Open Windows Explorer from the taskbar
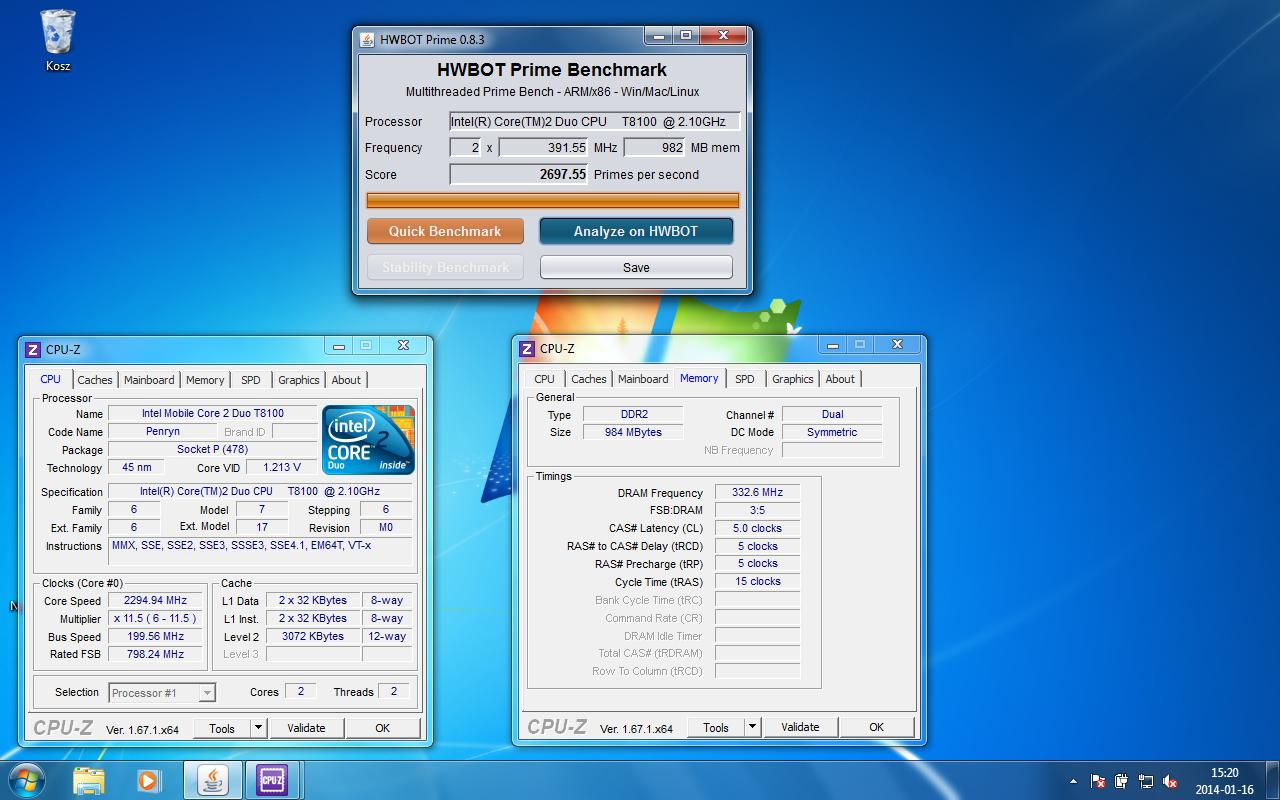Image resolution: width=1280 pixels, height=800 pixels. click(x=88, y=780)
